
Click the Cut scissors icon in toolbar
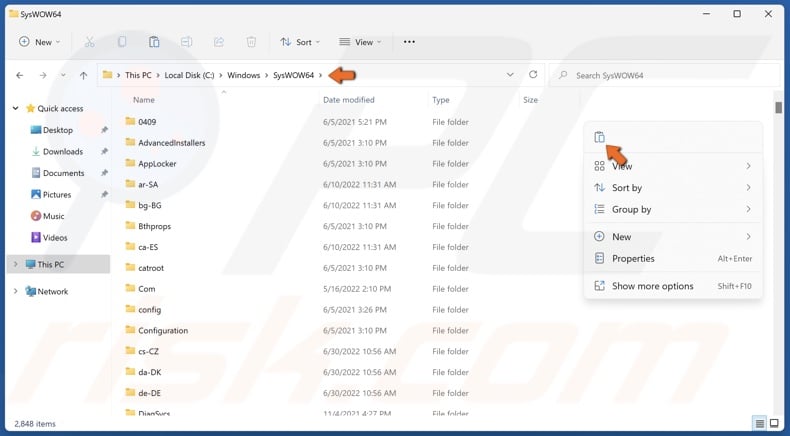(x=90, y=42)
